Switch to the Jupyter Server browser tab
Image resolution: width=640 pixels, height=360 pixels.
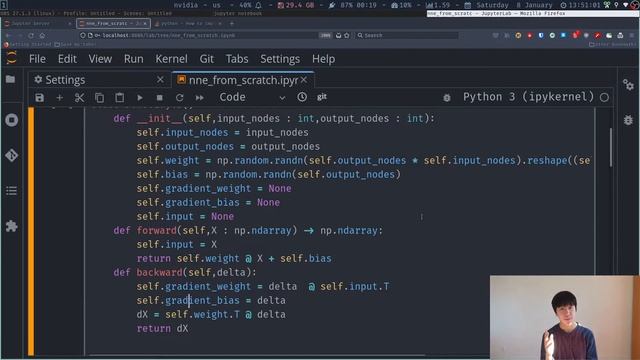click(x=38, y=24)
